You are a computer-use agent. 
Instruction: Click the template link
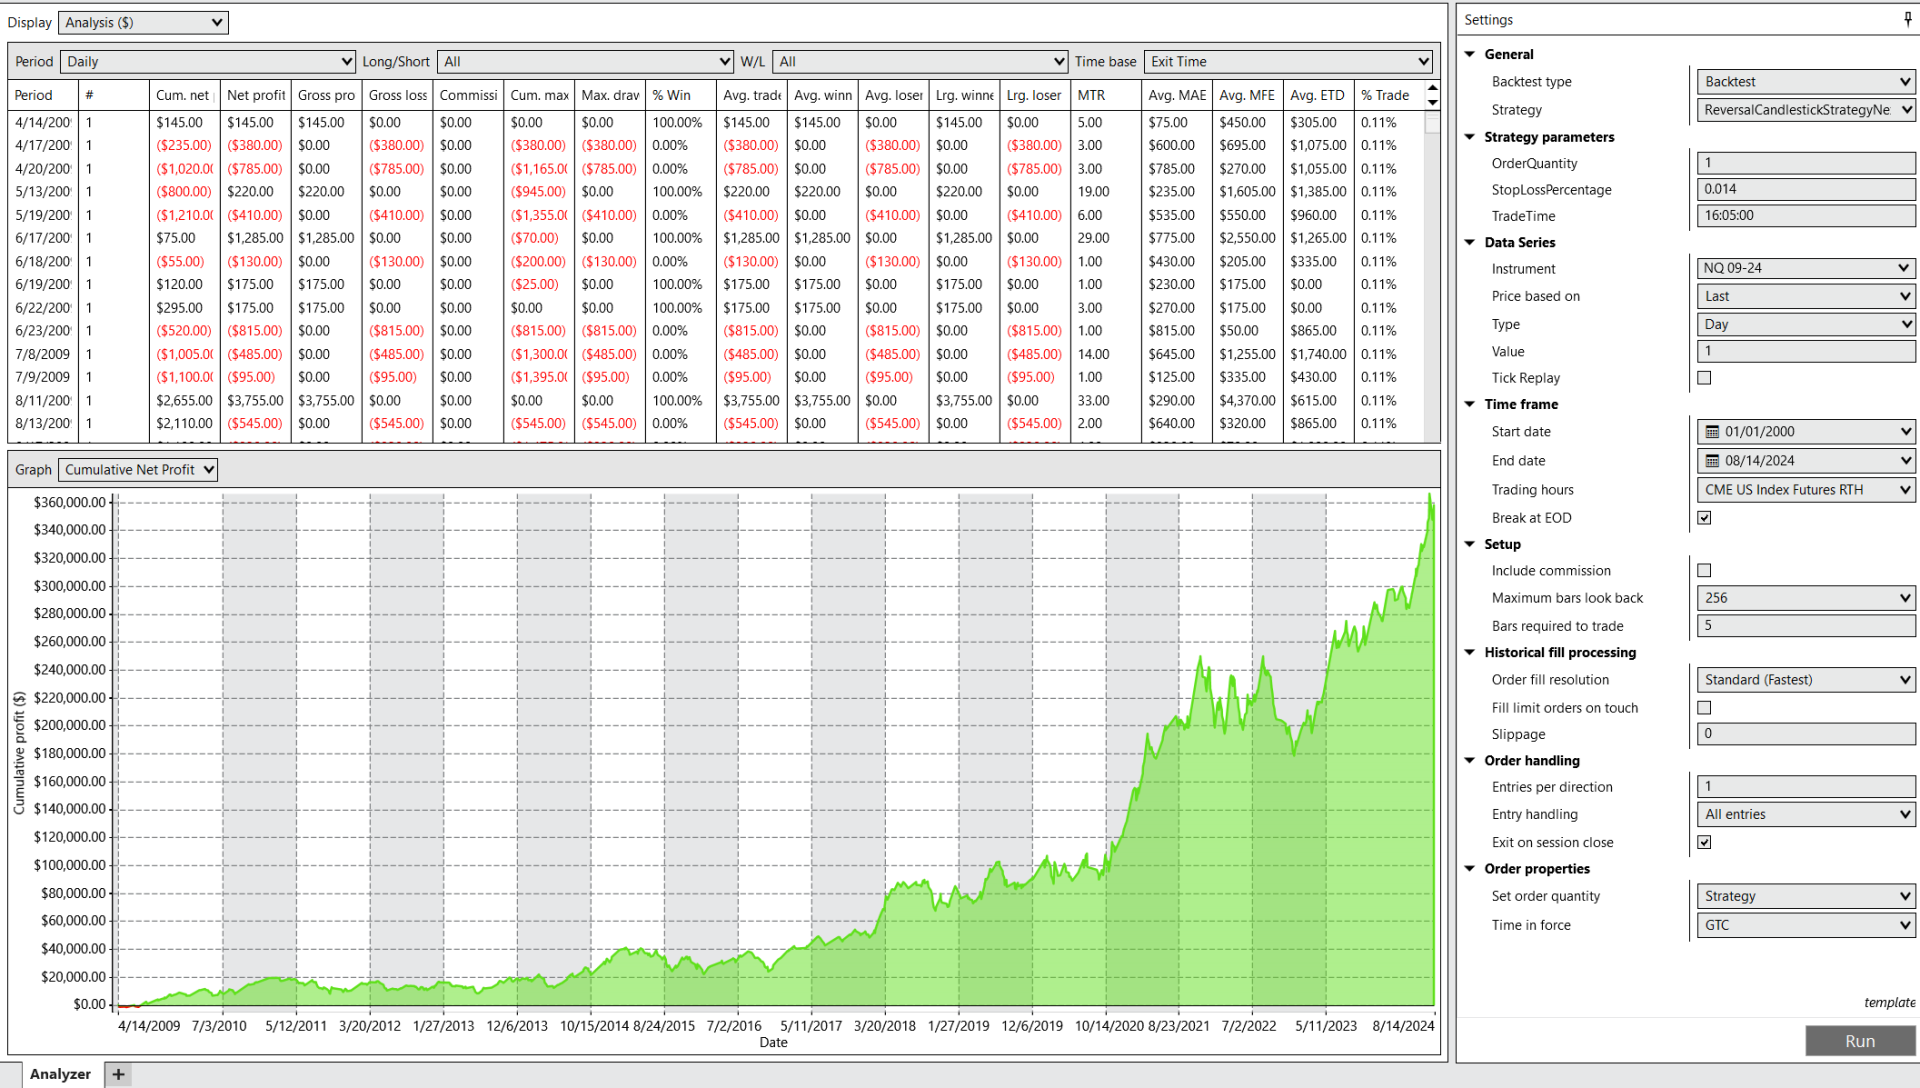(x=1889, y=1002)
